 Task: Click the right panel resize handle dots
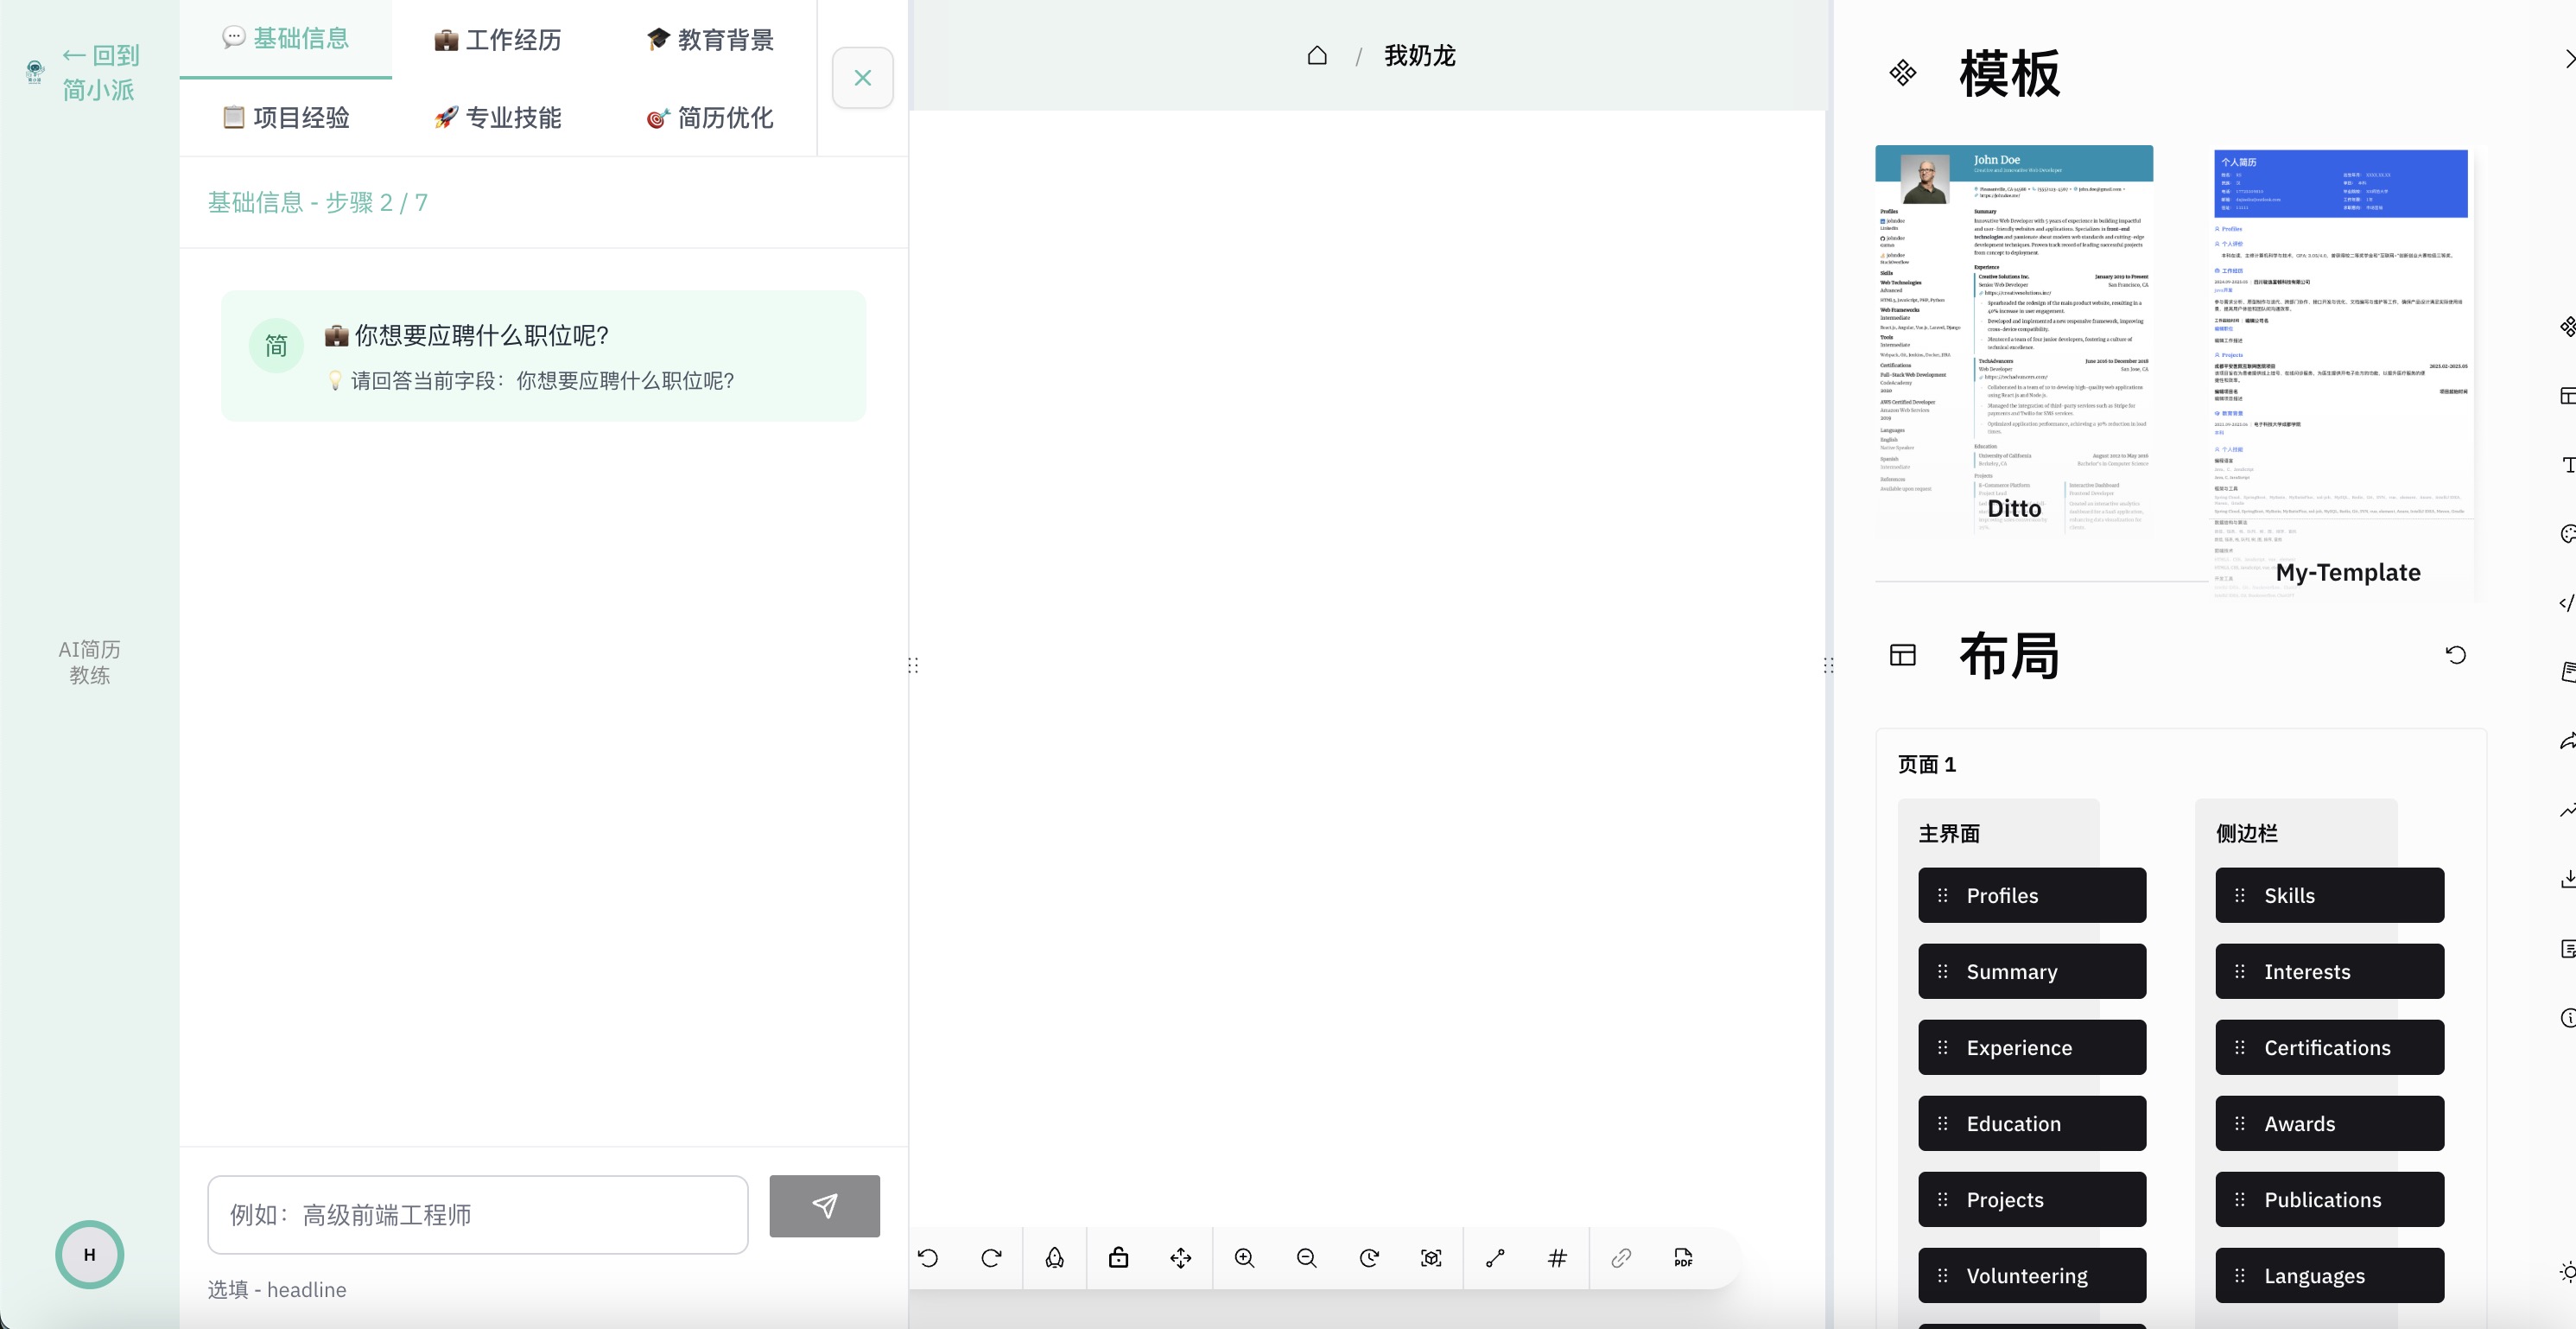point(1828,665)
